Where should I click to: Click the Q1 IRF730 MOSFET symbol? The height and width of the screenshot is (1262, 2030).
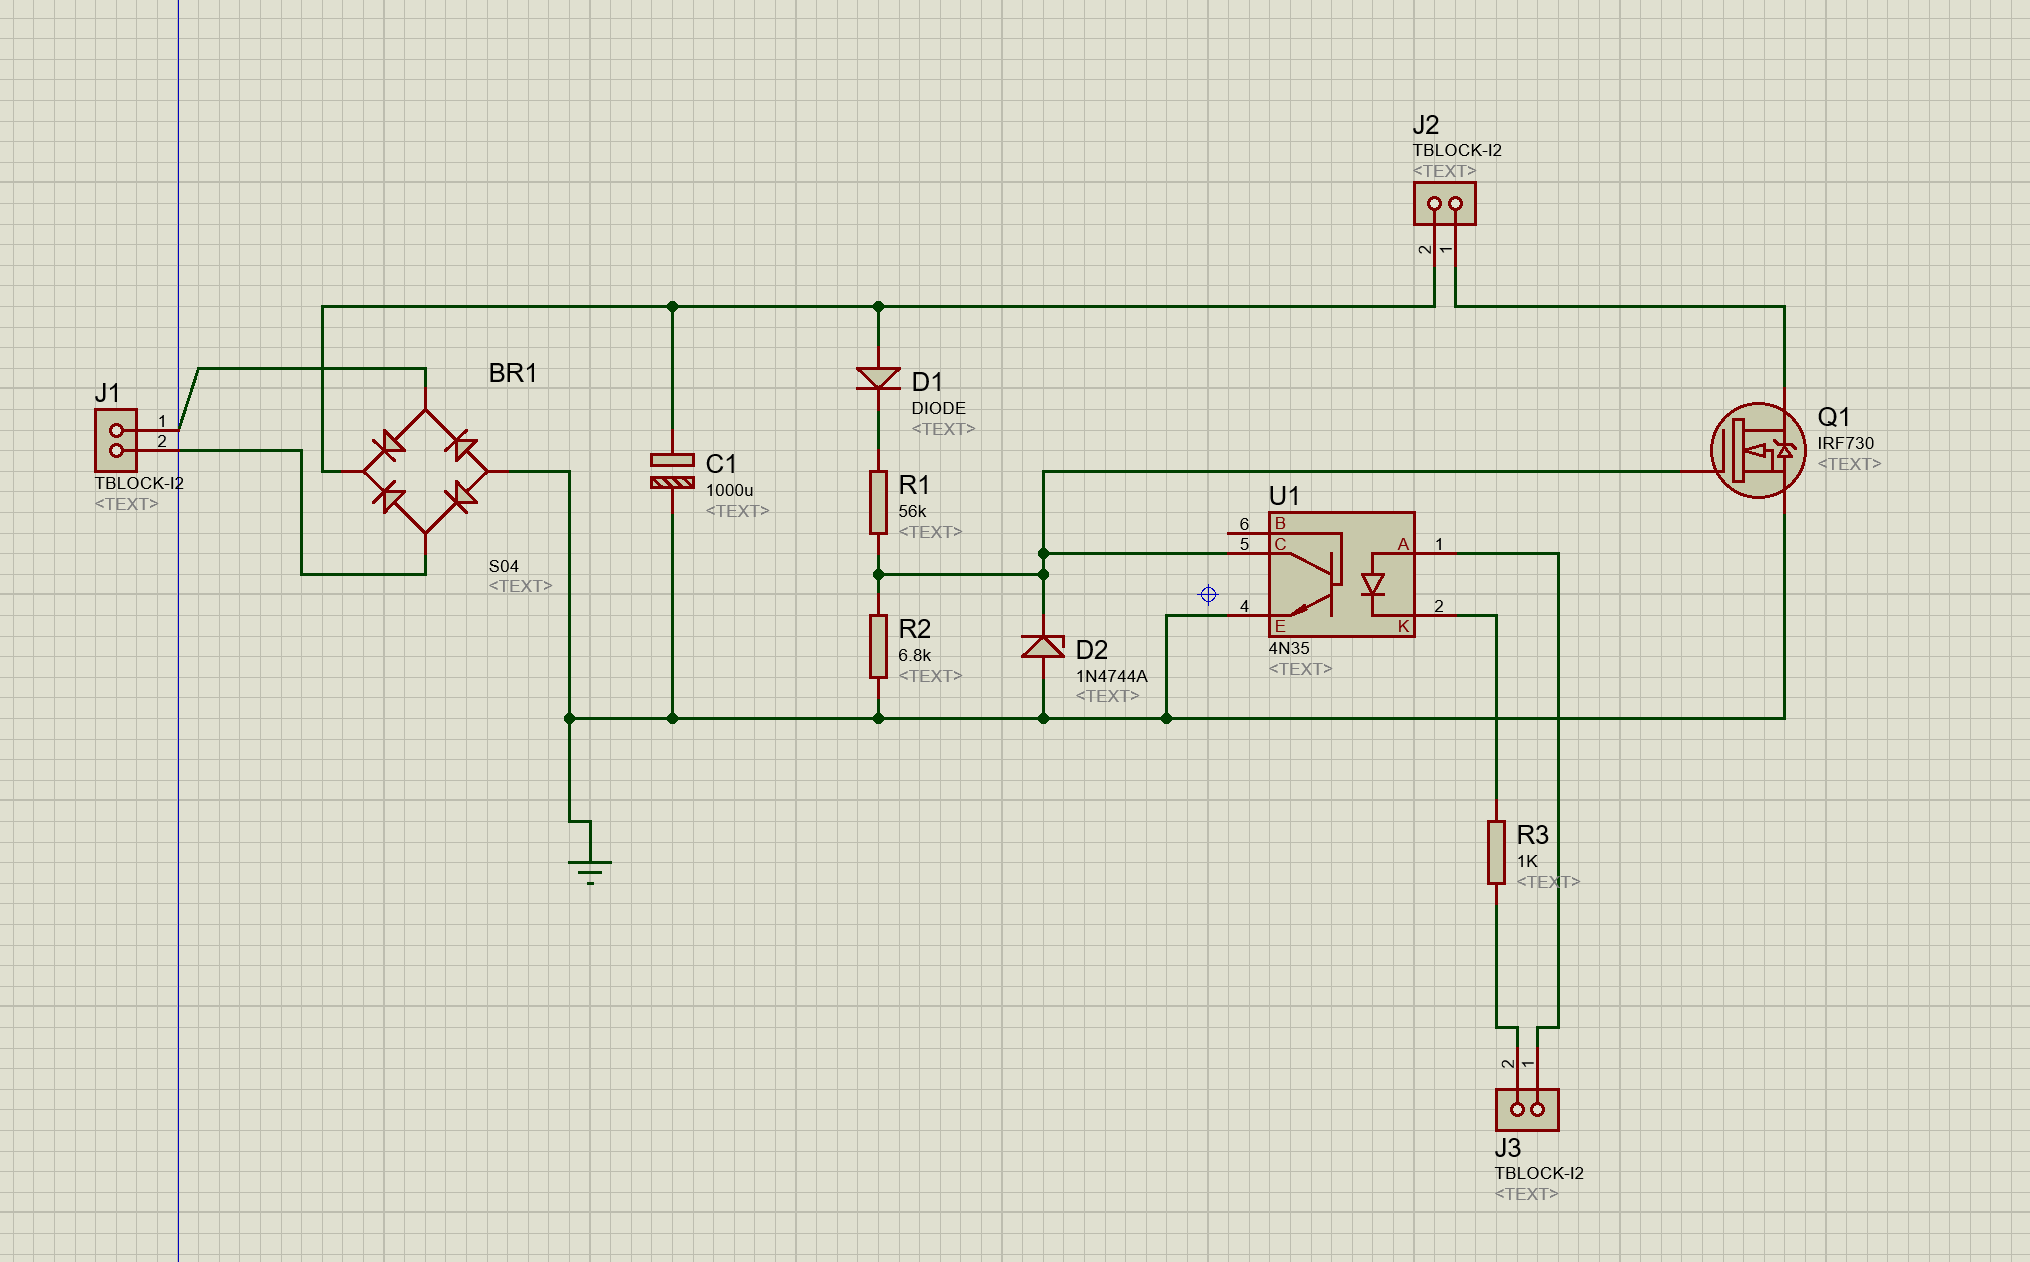pyautogui.click(x=1757, y=451)
